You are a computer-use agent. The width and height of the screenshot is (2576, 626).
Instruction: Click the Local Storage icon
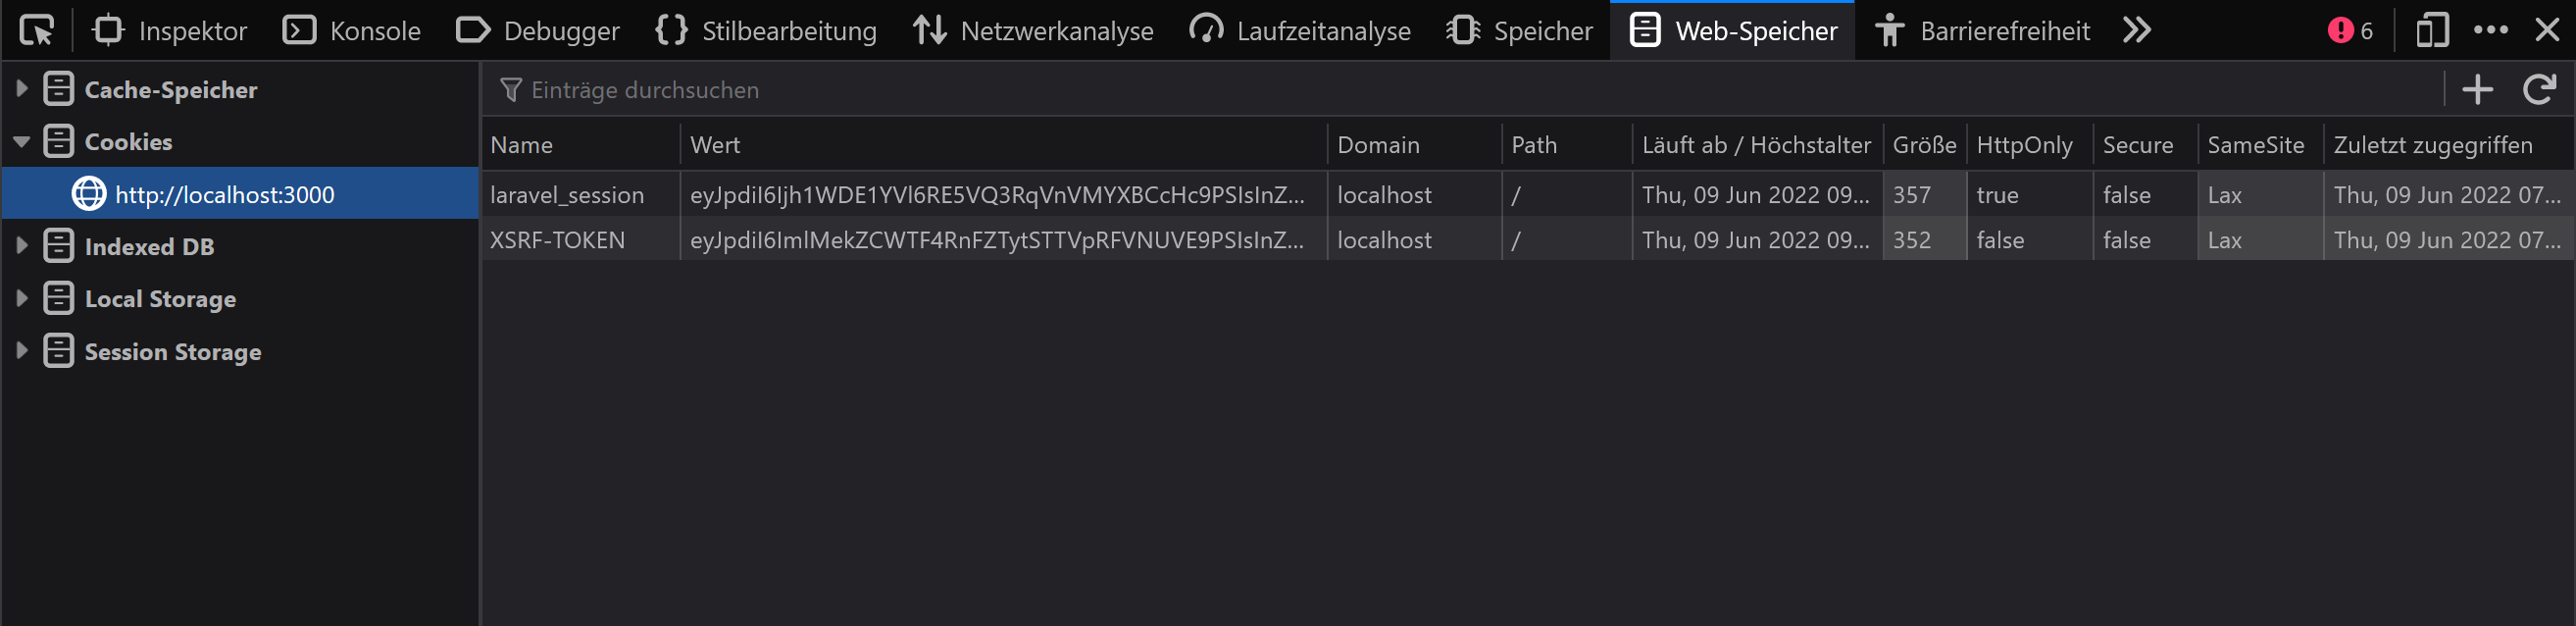[59, 298]
